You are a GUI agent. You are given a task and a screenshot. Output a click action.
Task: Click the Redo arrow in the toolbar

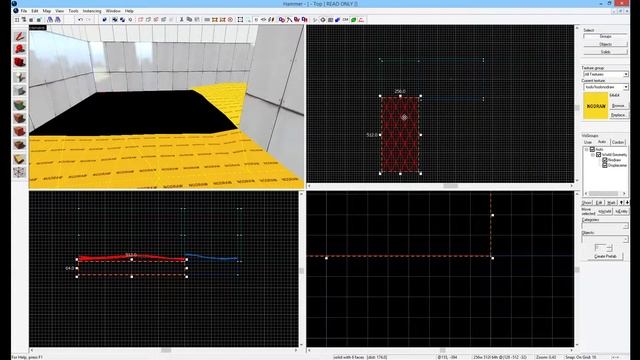(88, 20)
